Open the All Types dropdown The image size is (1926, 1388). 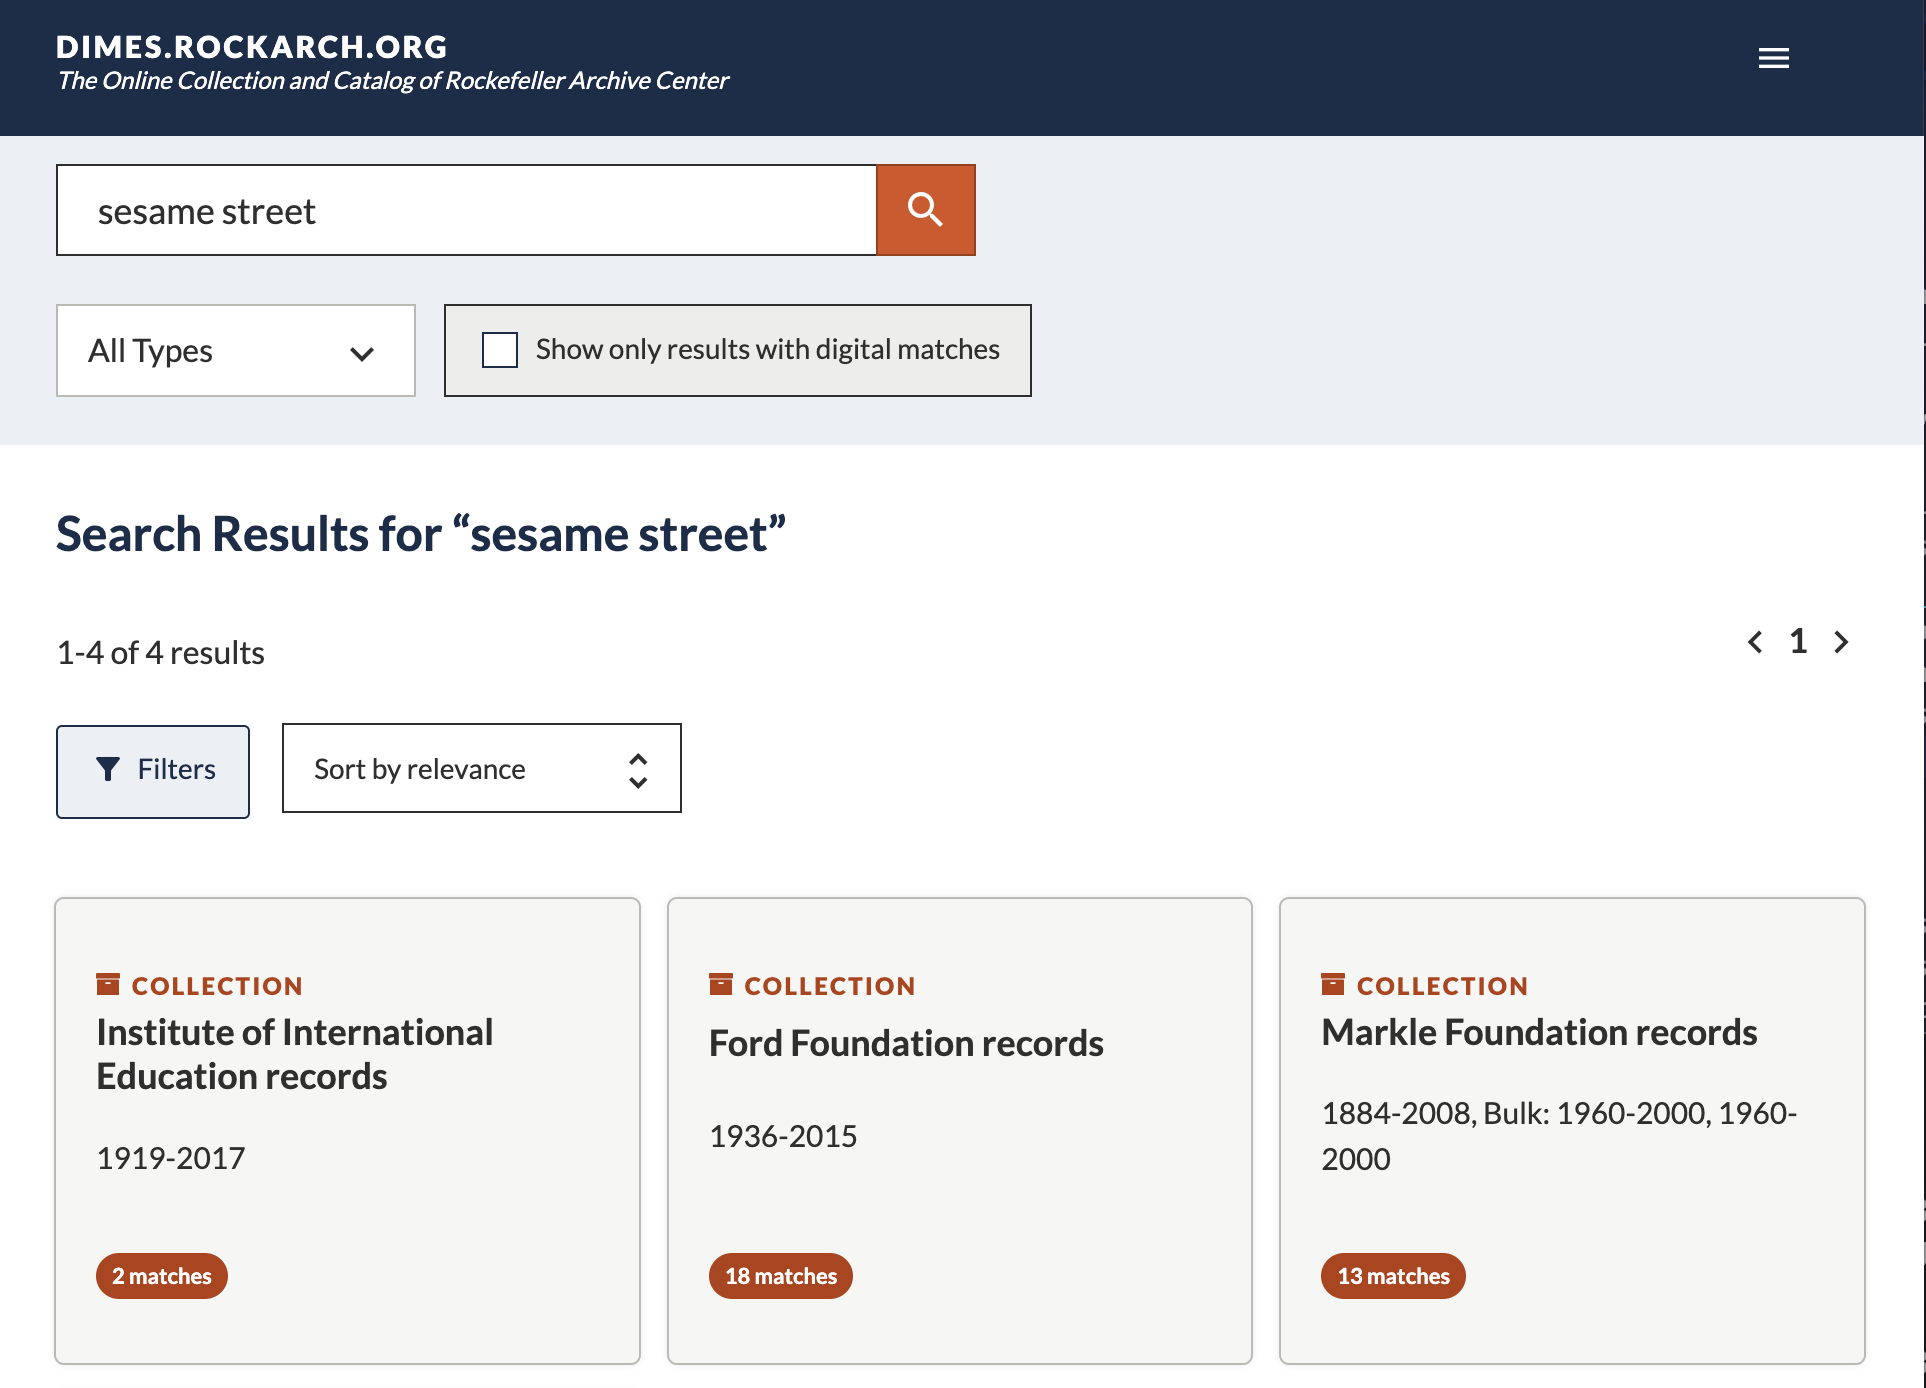[x=236, y=351]
